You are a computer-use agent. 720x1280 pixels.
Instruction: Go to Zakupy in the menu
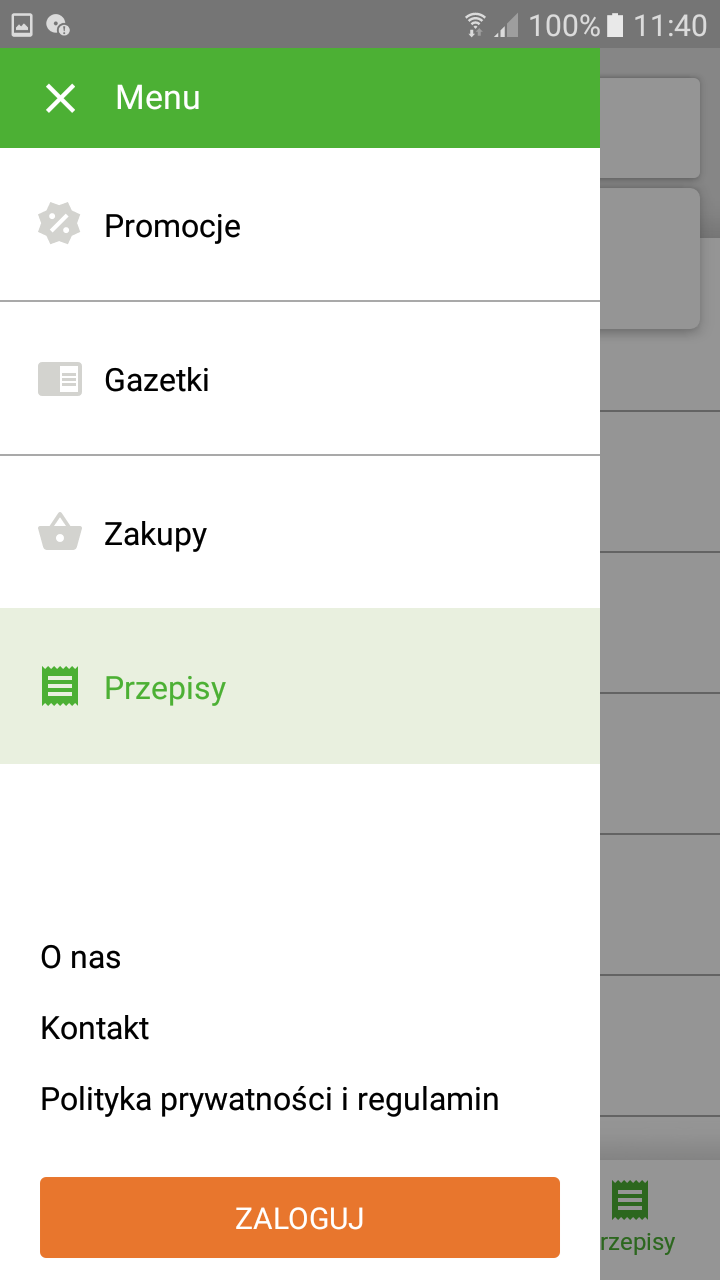click(155, 534)
